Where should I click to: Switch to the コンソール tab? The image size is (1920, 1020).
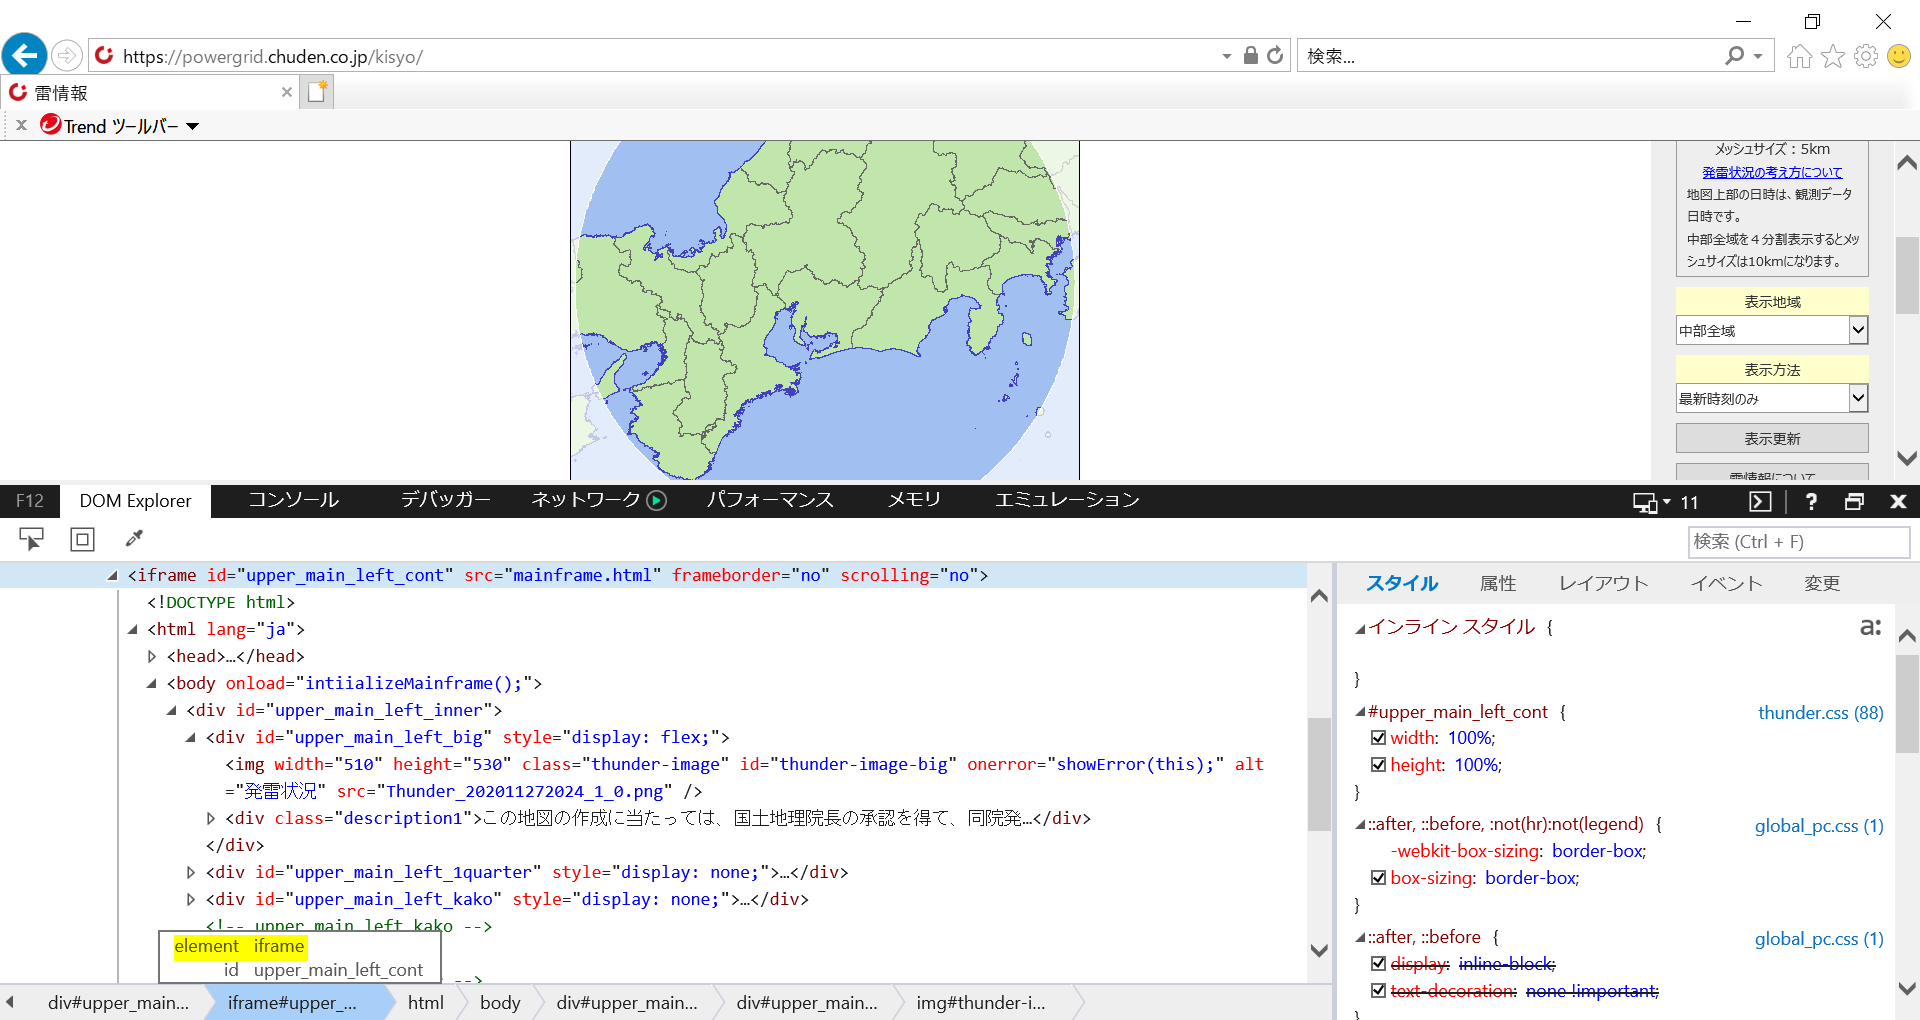click(293, 500)
